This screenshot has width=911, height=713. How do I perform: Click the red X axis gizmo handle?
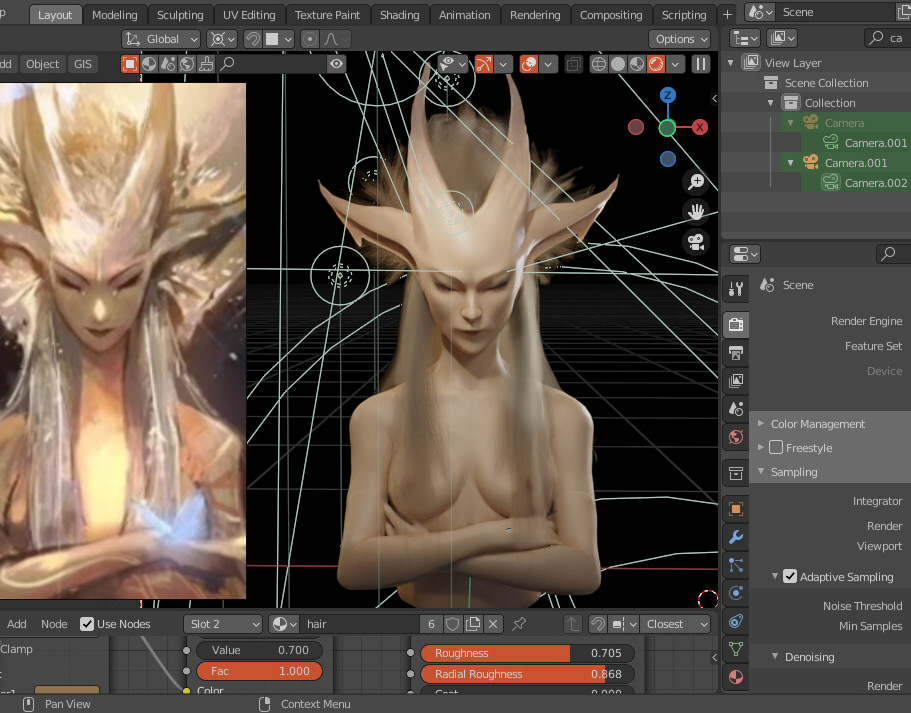(700, 127)
